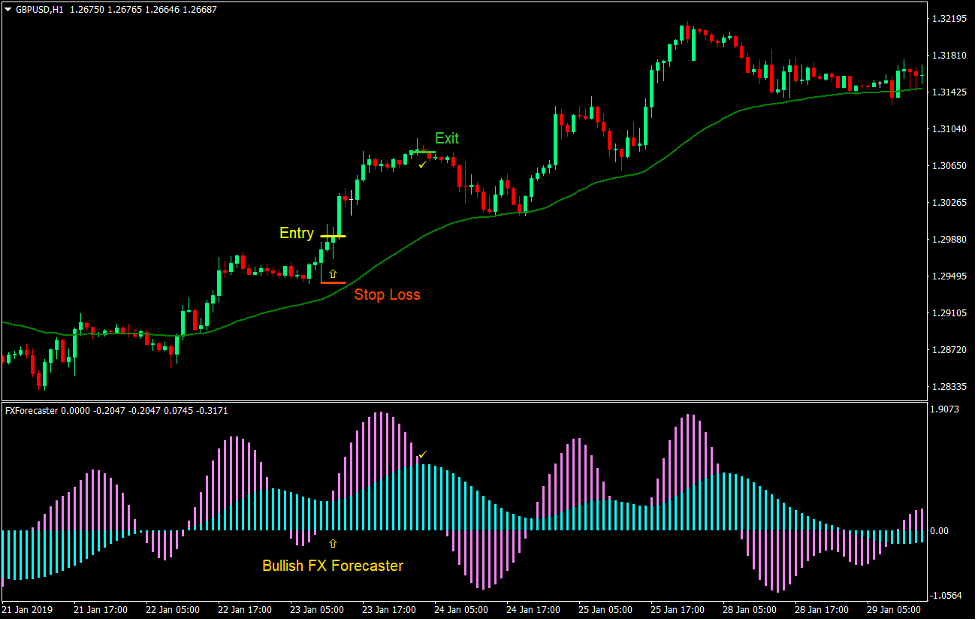Screen dimensions: 977x620
Task: Click the orange Stop Loss line marker
Action: [333, 283]
